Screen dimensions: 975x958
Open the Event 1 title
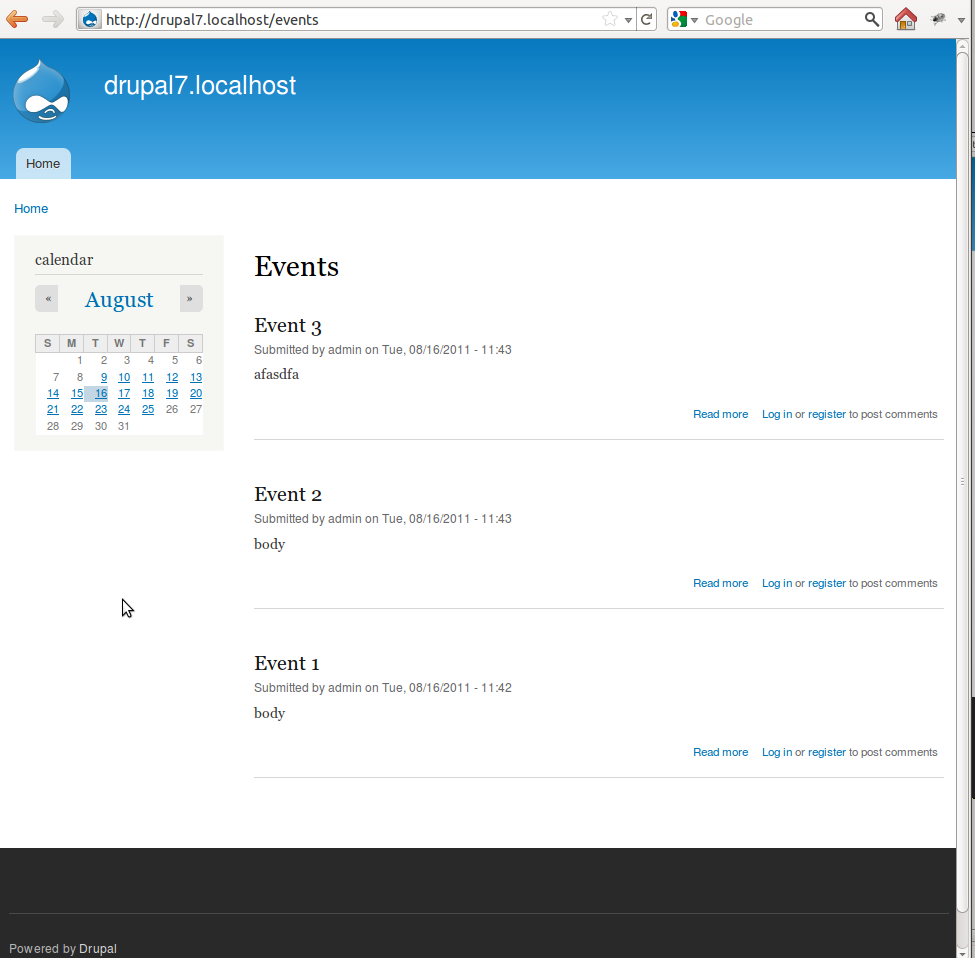(287, 664)
